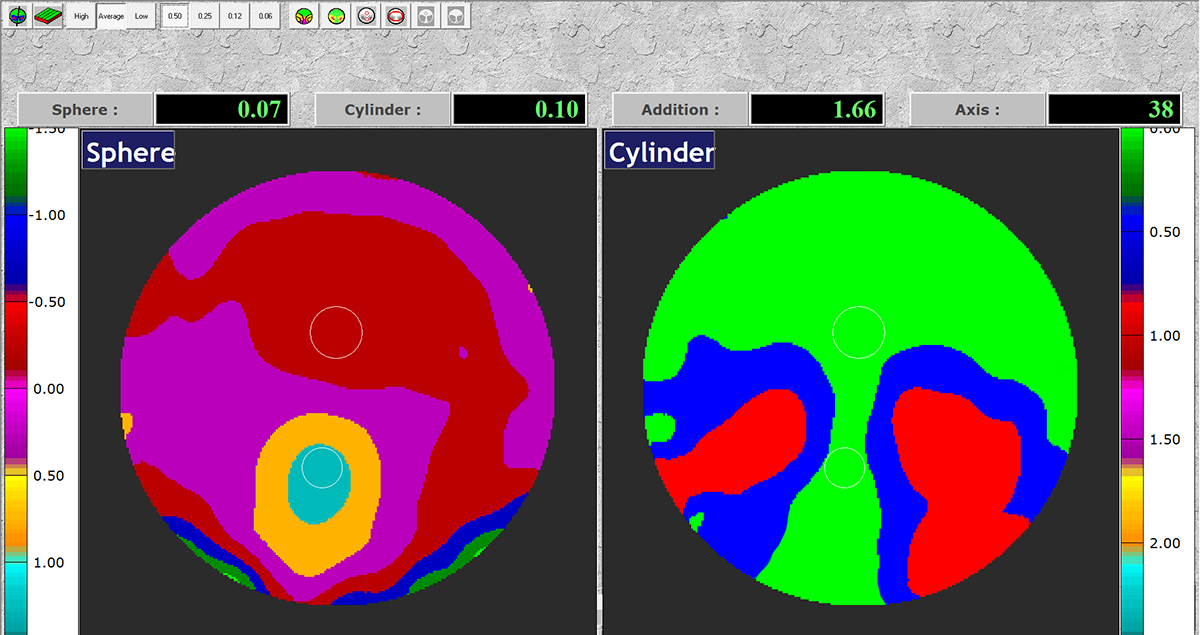Click the last grayed-out lens icon
The width and height of the screenshot is (1200, 635).
(456, 16)
